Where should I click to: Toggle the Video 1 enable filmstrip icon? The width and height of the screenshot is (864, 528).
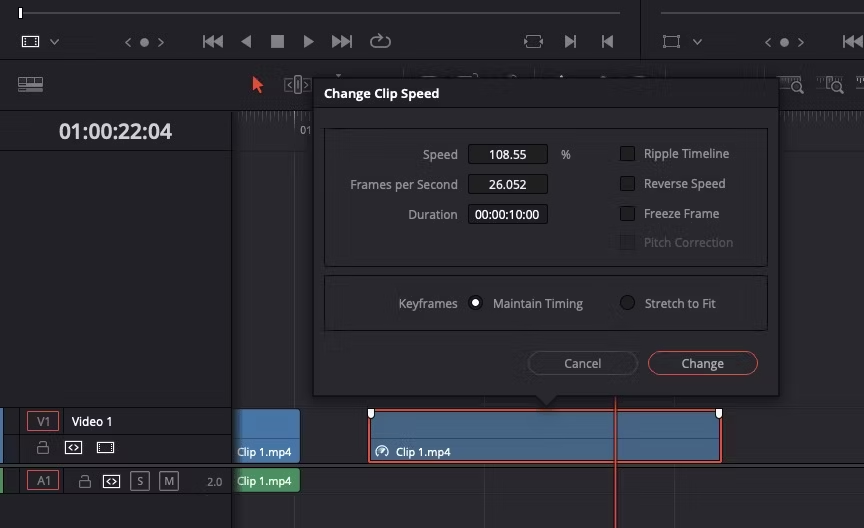click(x=105, y=448)
